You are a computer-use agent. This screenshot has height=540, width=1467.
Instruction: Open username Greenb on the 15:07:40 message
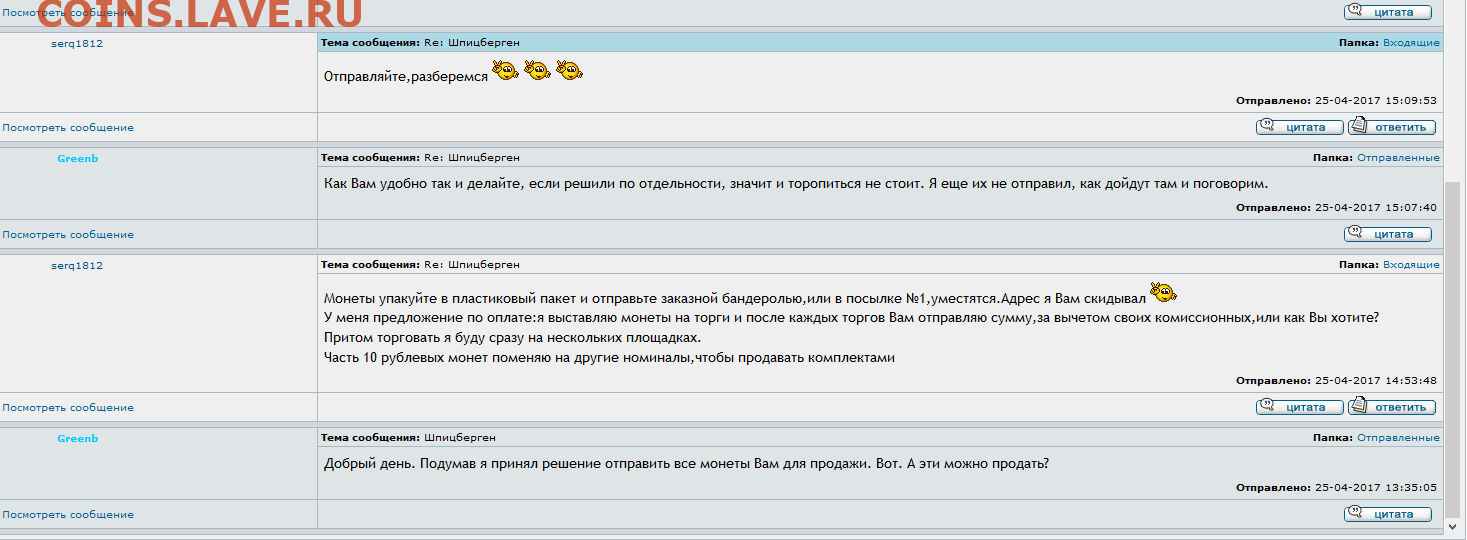[x=77, y=158]
